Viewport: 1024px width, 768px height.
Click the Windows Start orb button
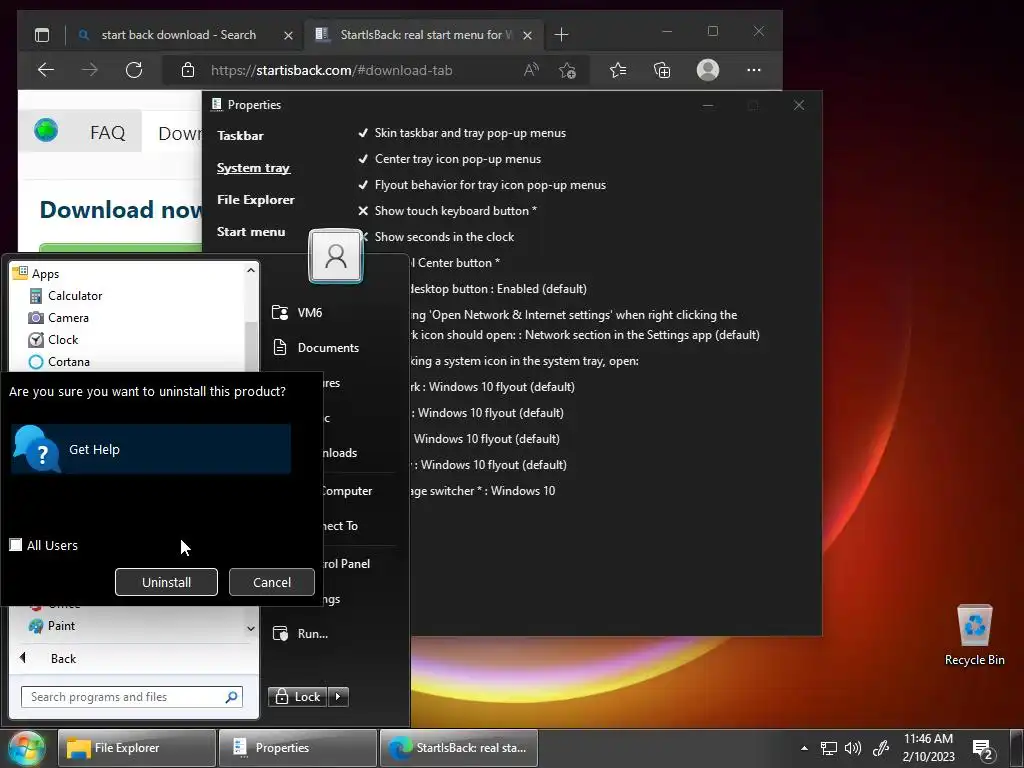[x=26, y=748]
